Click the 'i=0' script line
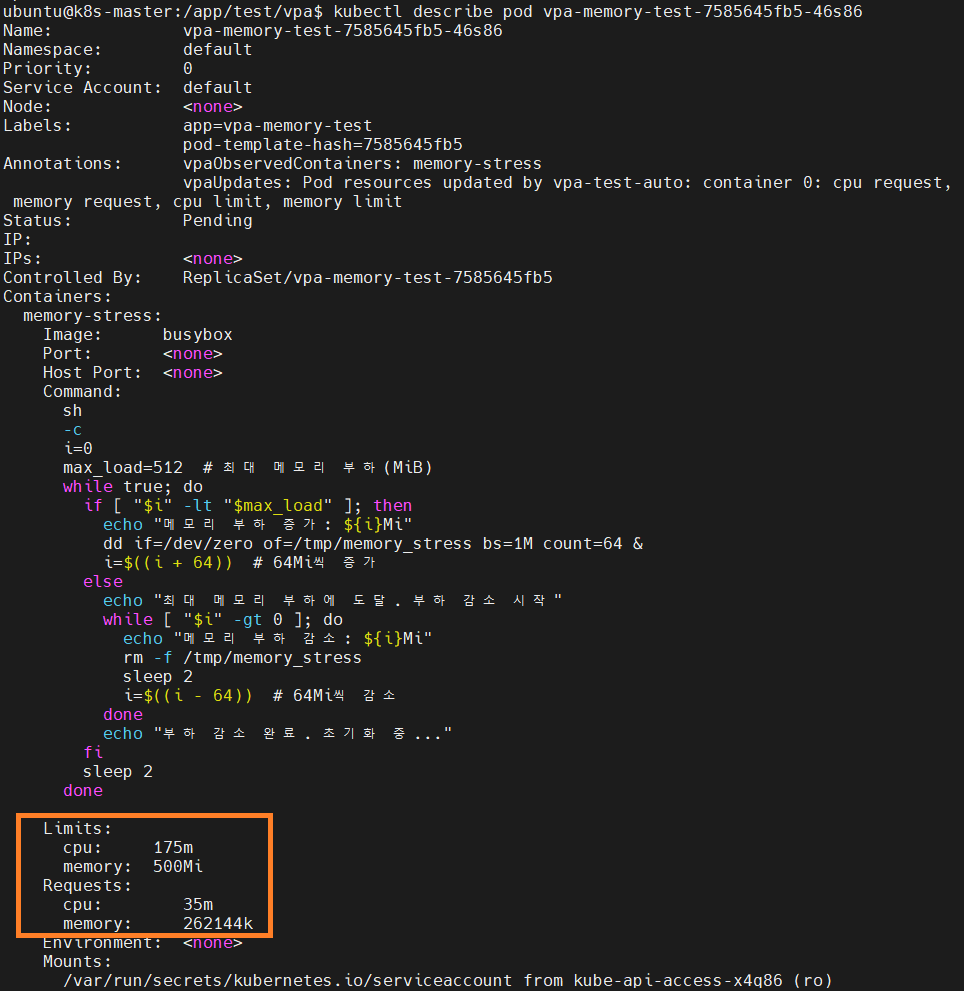The height and width of the screenshot is (991, 964). click(78, 448)
